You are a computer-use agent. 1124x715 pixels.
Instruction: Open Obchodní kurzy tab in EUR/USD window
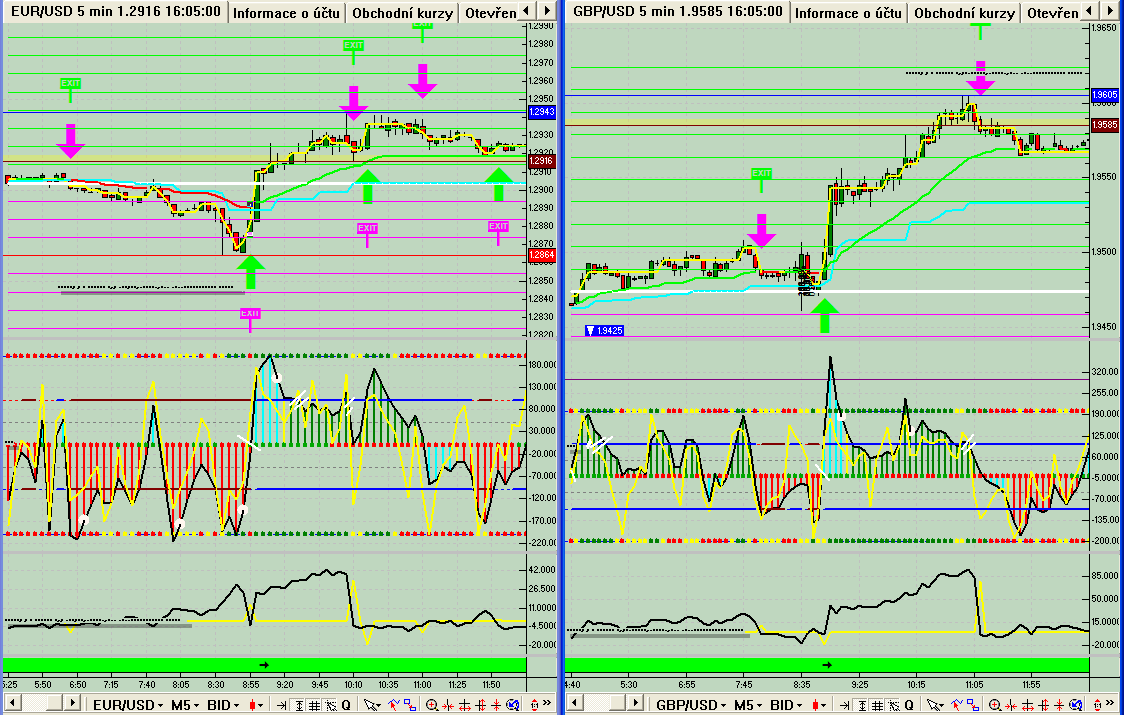pyautogui.click(x=403, y=13)
